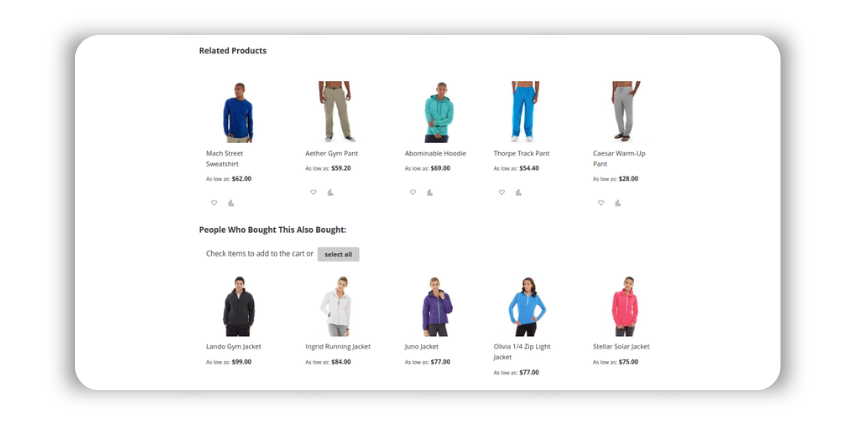Add Abominable Hoodie to wish list
853x425 pixels.
[413, 192]
